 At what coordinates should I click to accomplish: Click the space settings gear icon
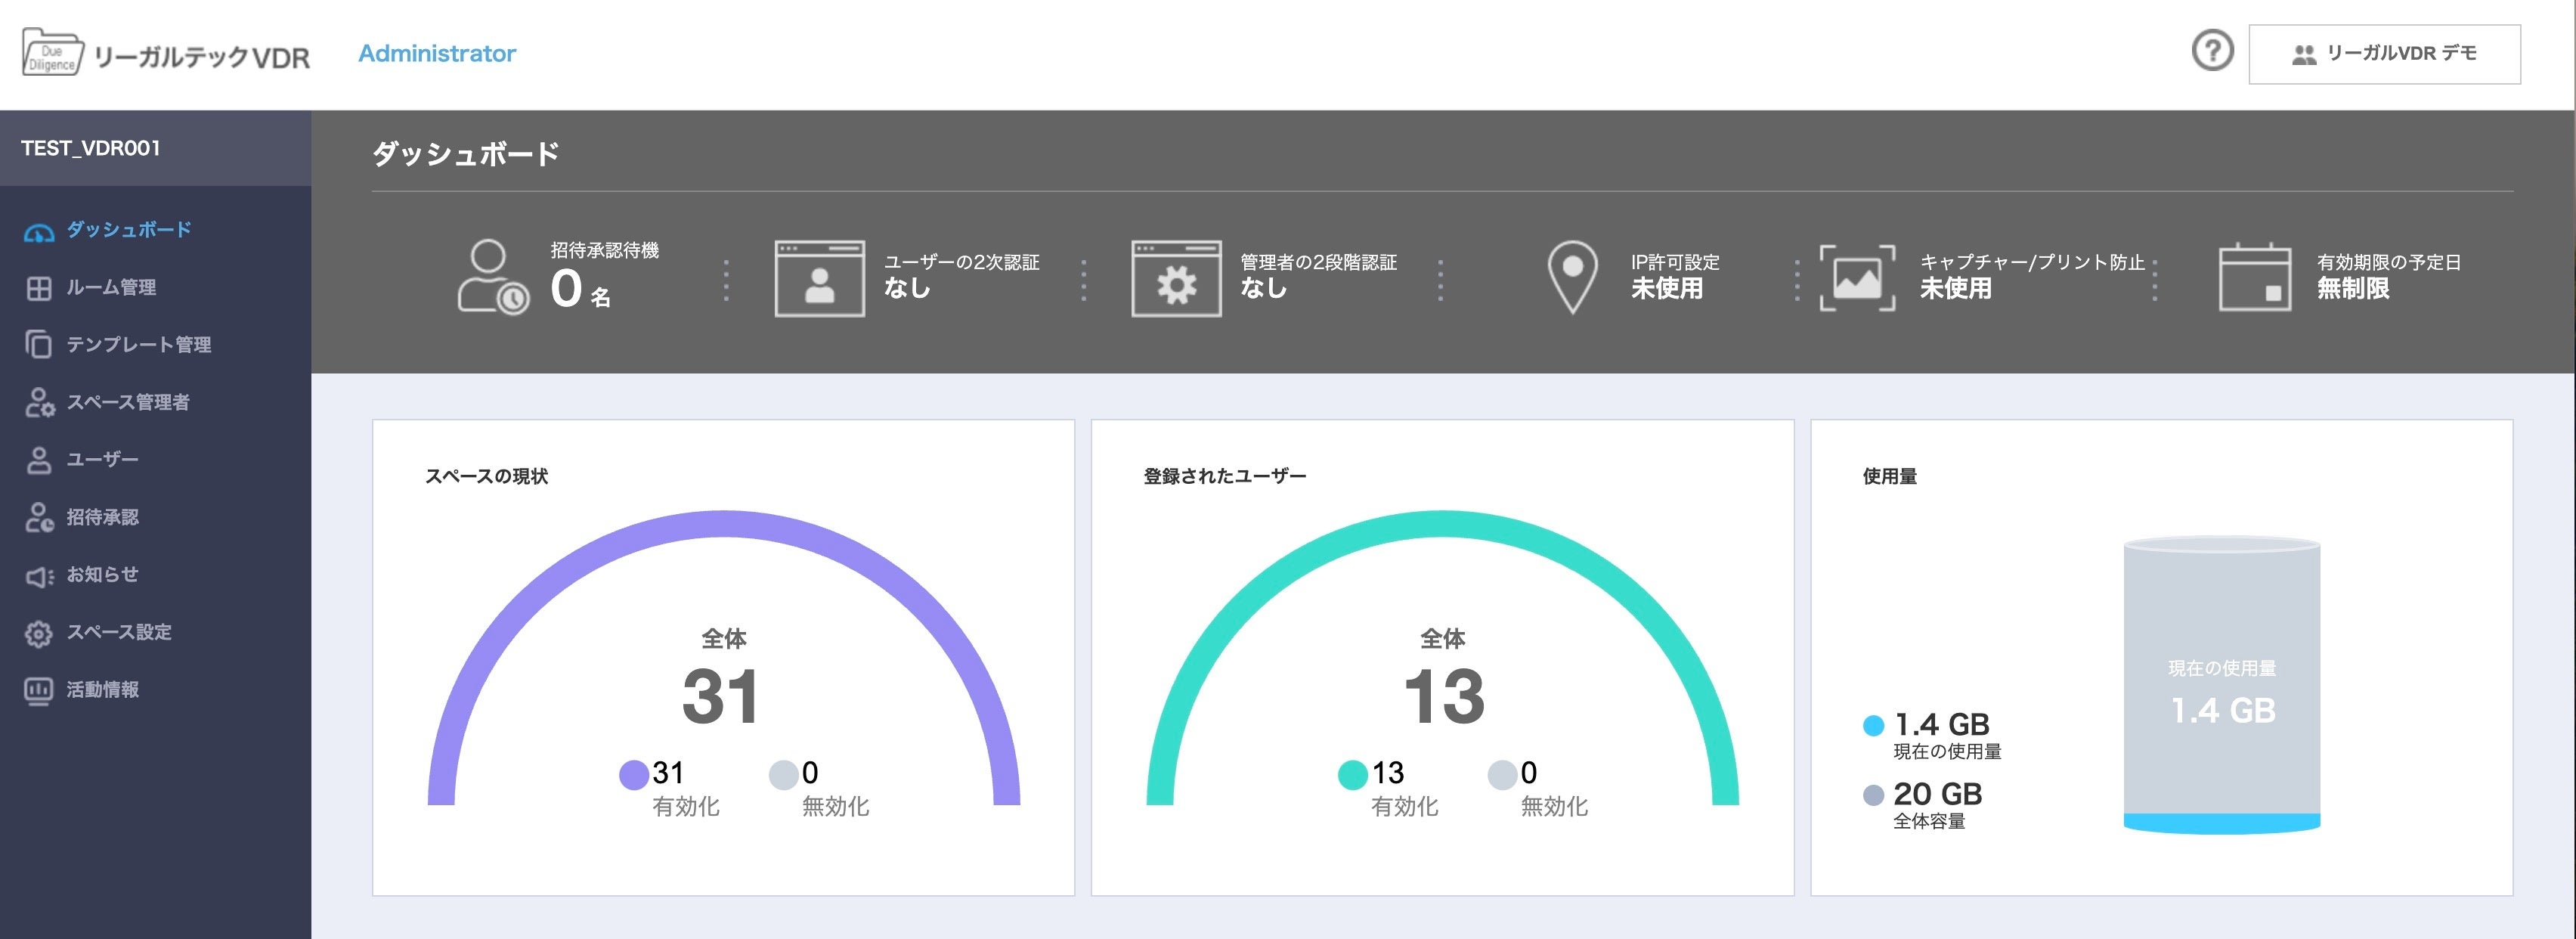click(x=38, y=634)
